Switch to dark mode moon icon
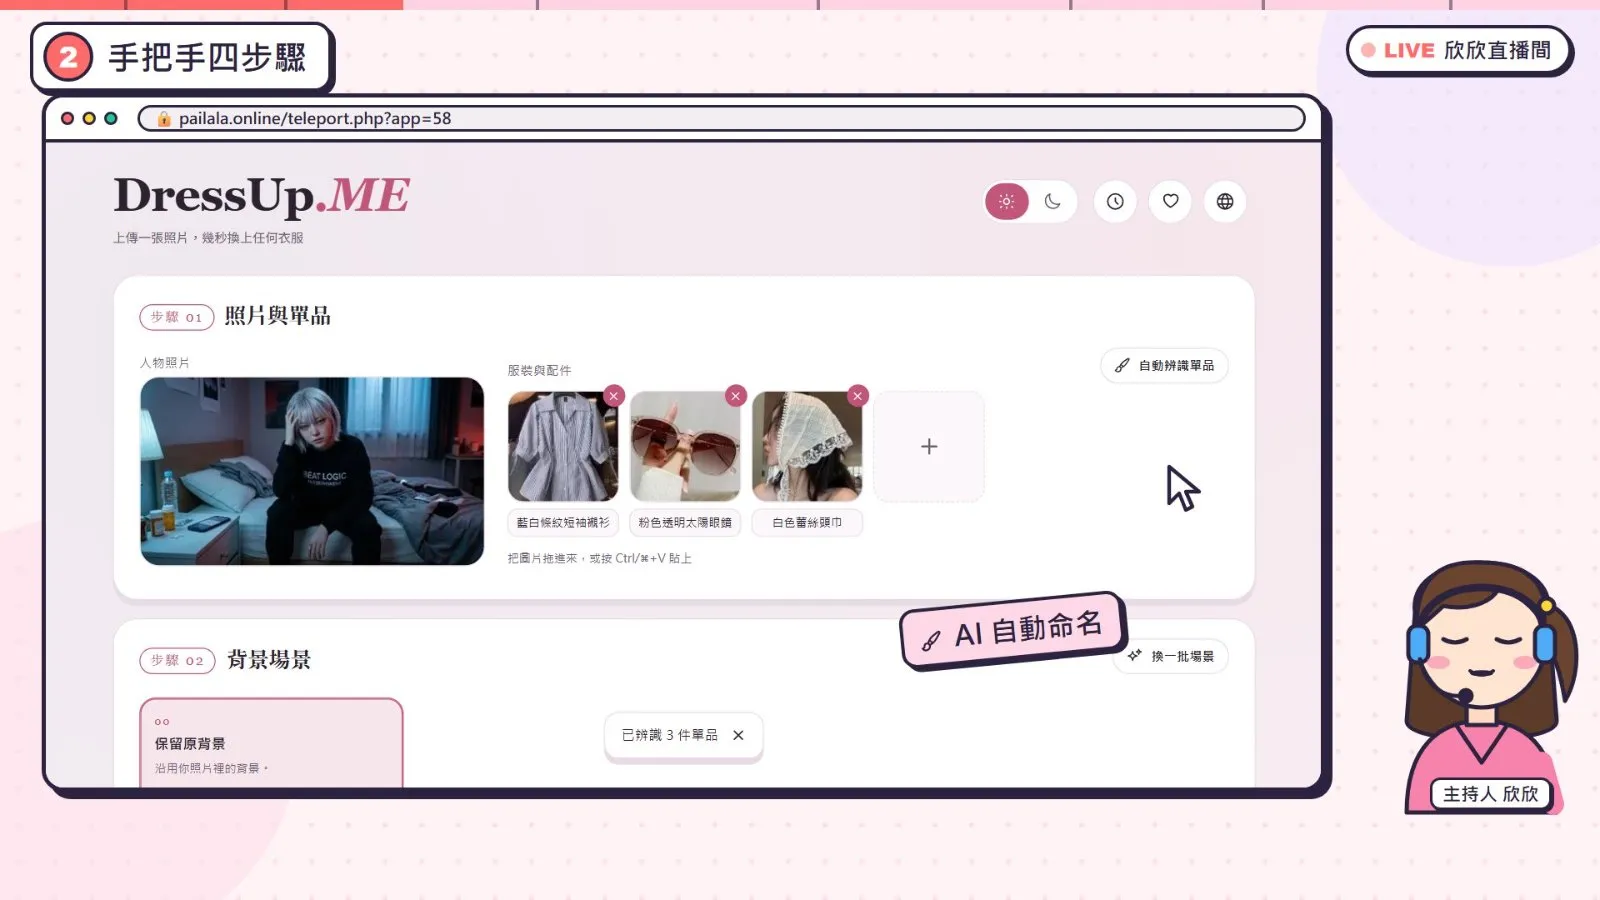Viewport: 1600px width, 900px height. (1053, 201)
